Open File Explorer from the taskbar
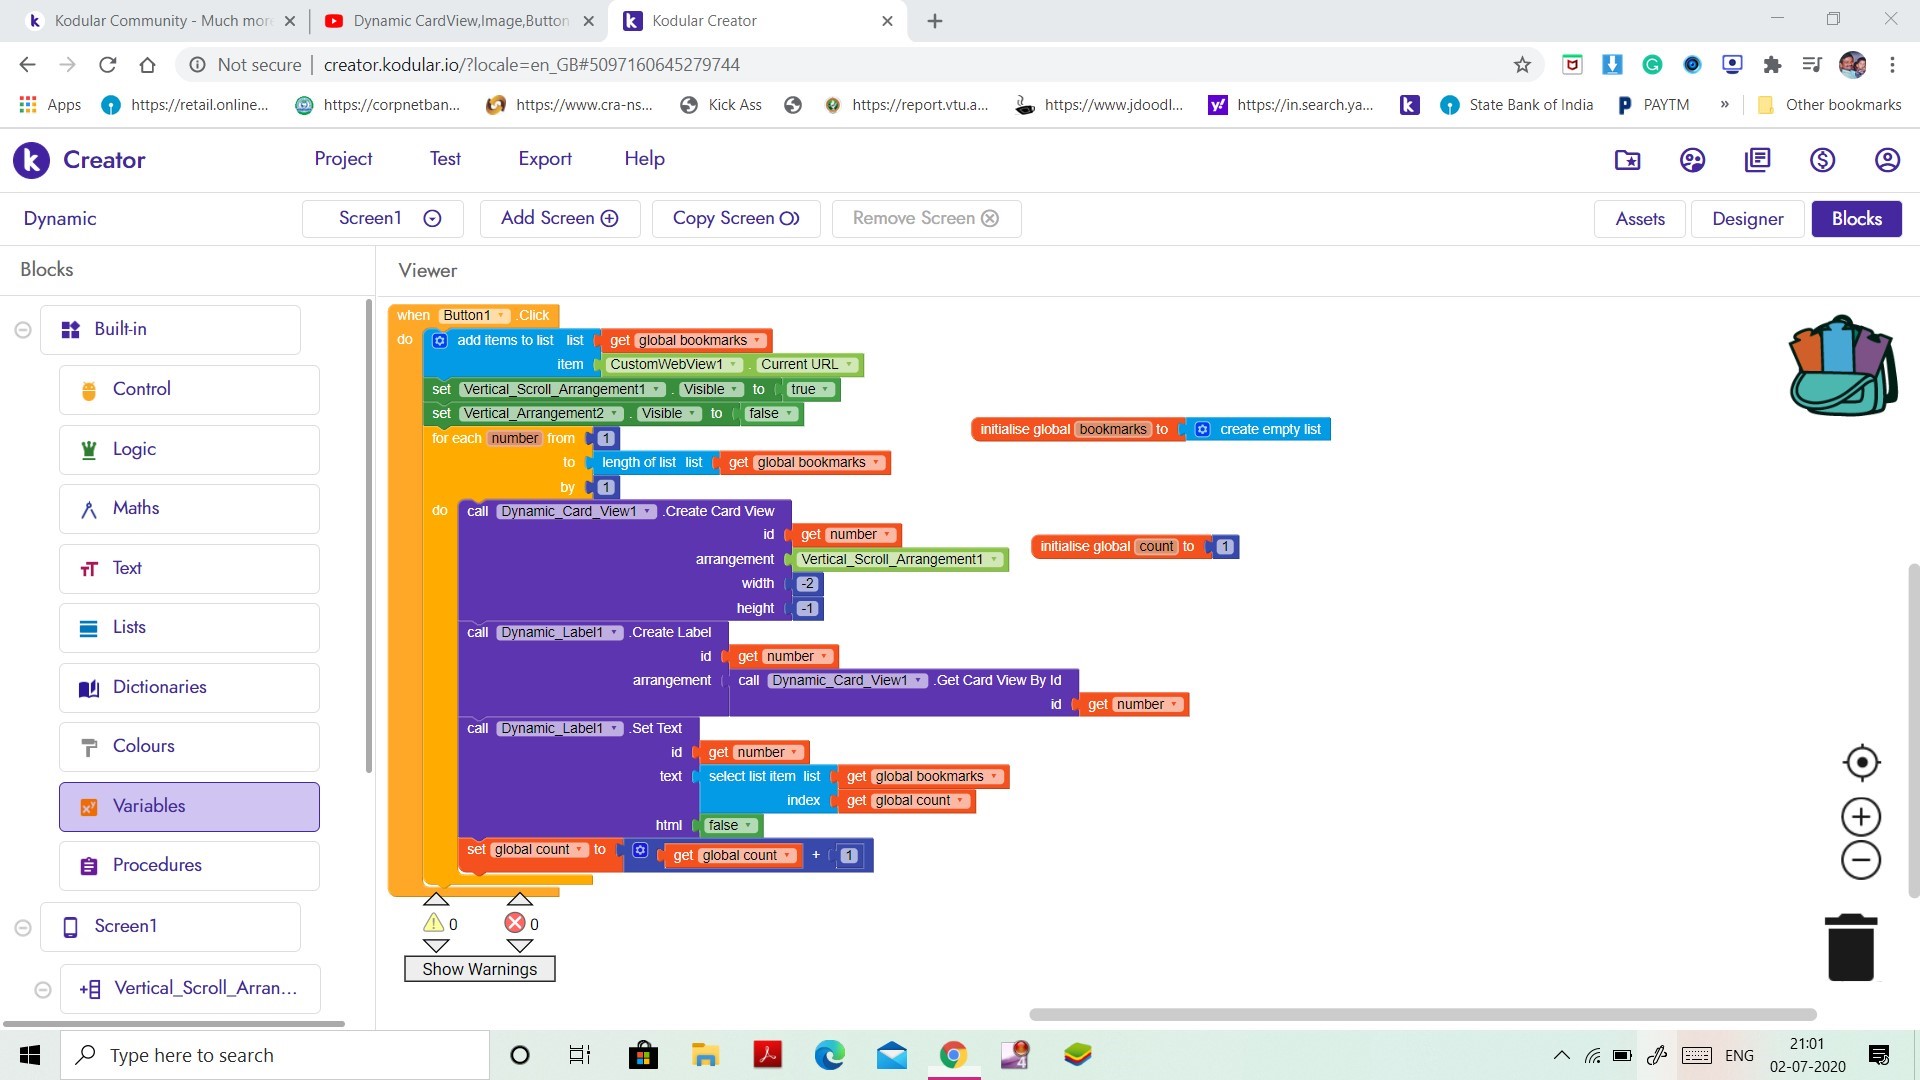The image size is (1920, 1080). (x=705, y=1055)
